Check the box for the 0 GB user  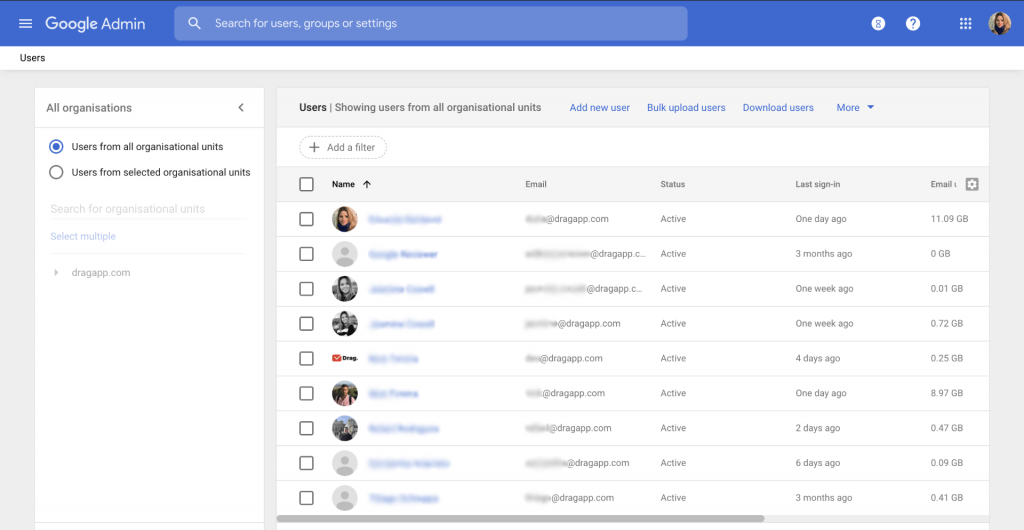pyautogui.click(x=306, y=254)
